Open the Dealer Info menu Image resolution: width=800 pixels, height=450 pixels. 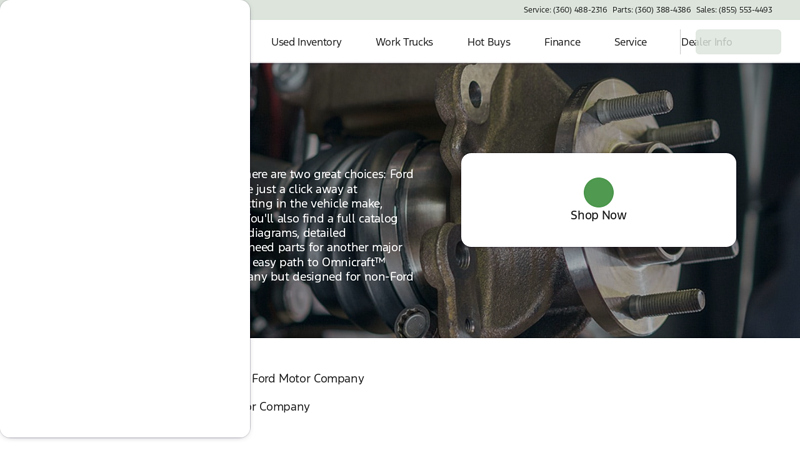(707, 42)
